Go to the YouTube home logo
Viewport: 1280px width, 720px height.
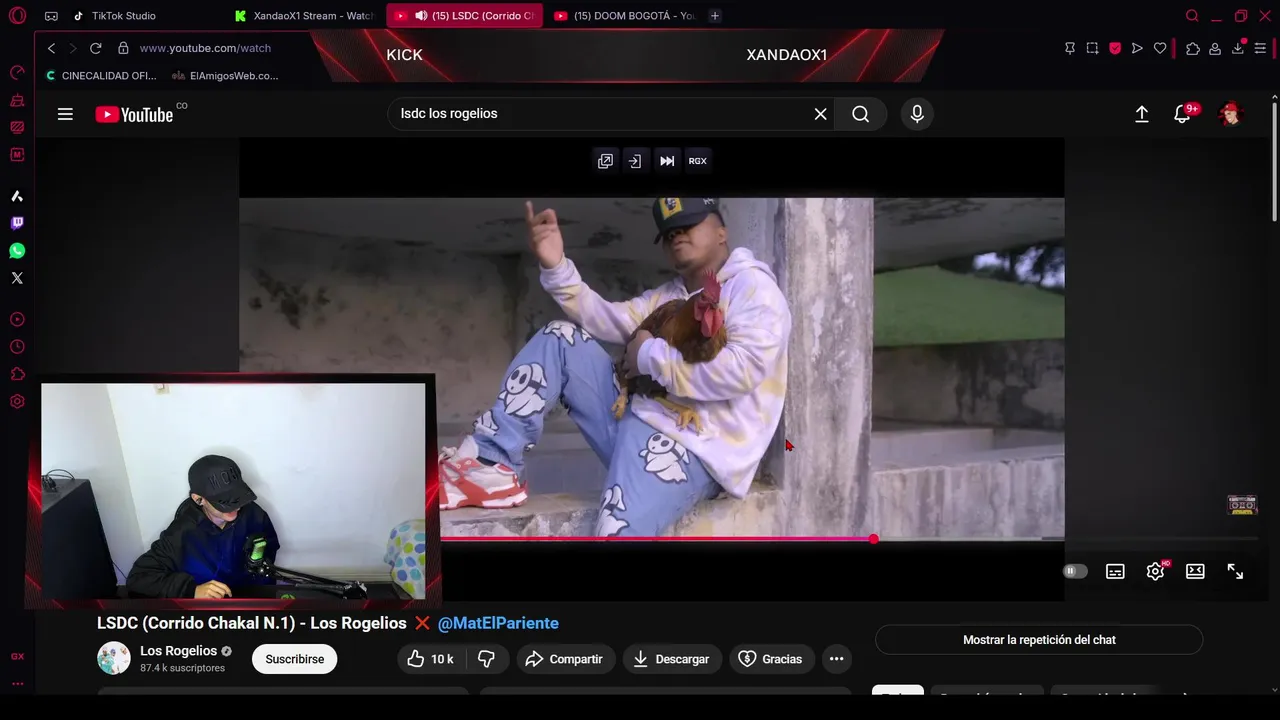pos(136,114)
